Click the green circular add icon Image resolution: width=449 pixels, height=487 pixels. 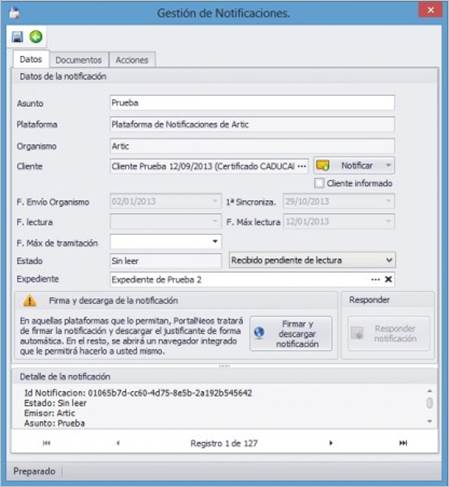point(36,36)
